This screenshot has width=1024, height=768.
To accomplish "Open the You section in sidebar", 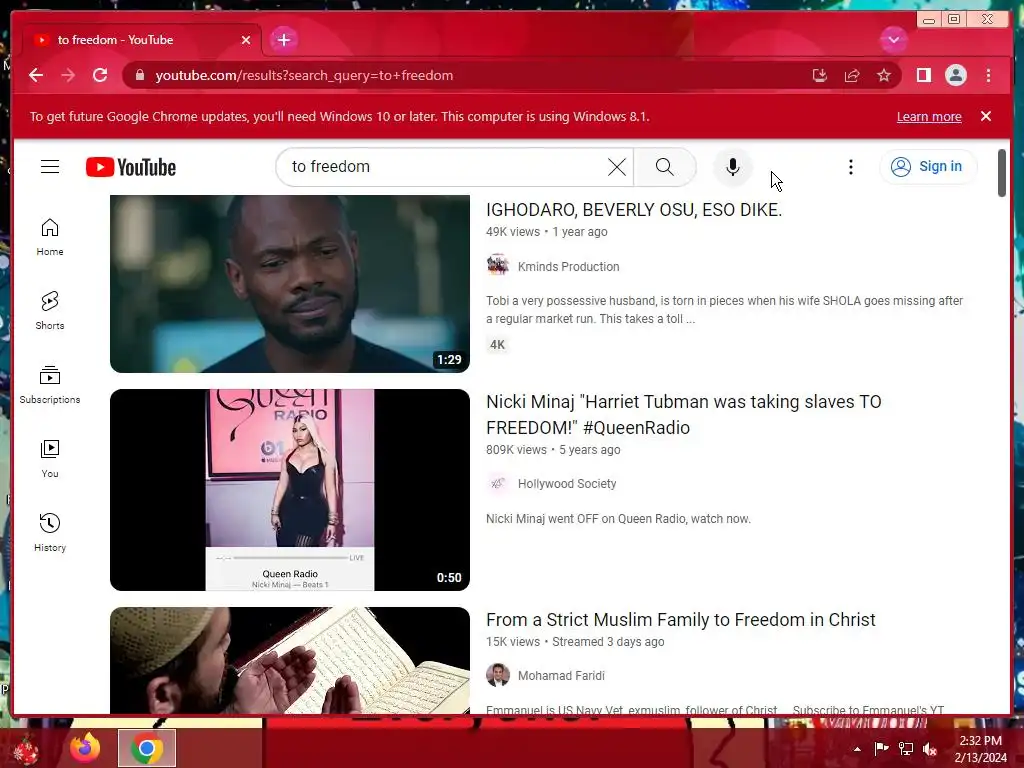I will [50, 458].
